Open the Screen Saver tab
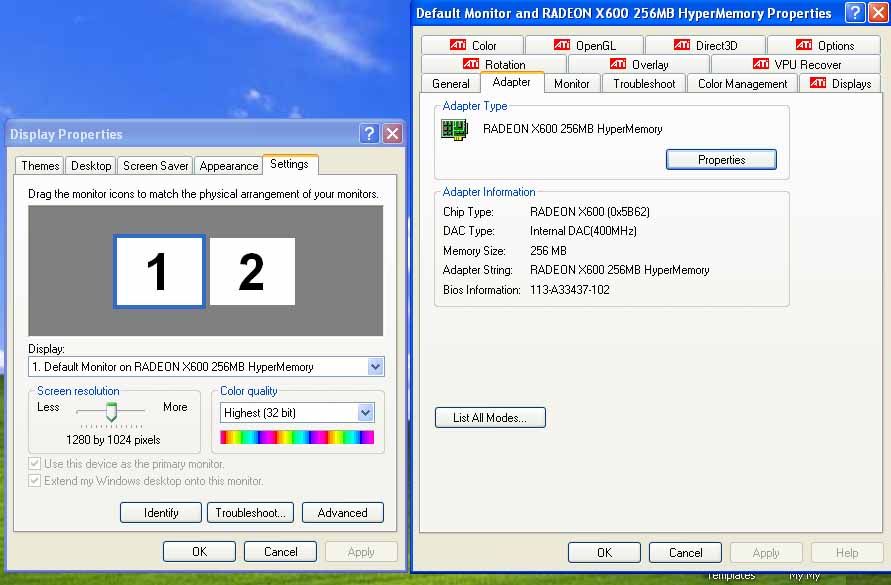The height and width of the screenshot is (585, 891). [155, 165]
